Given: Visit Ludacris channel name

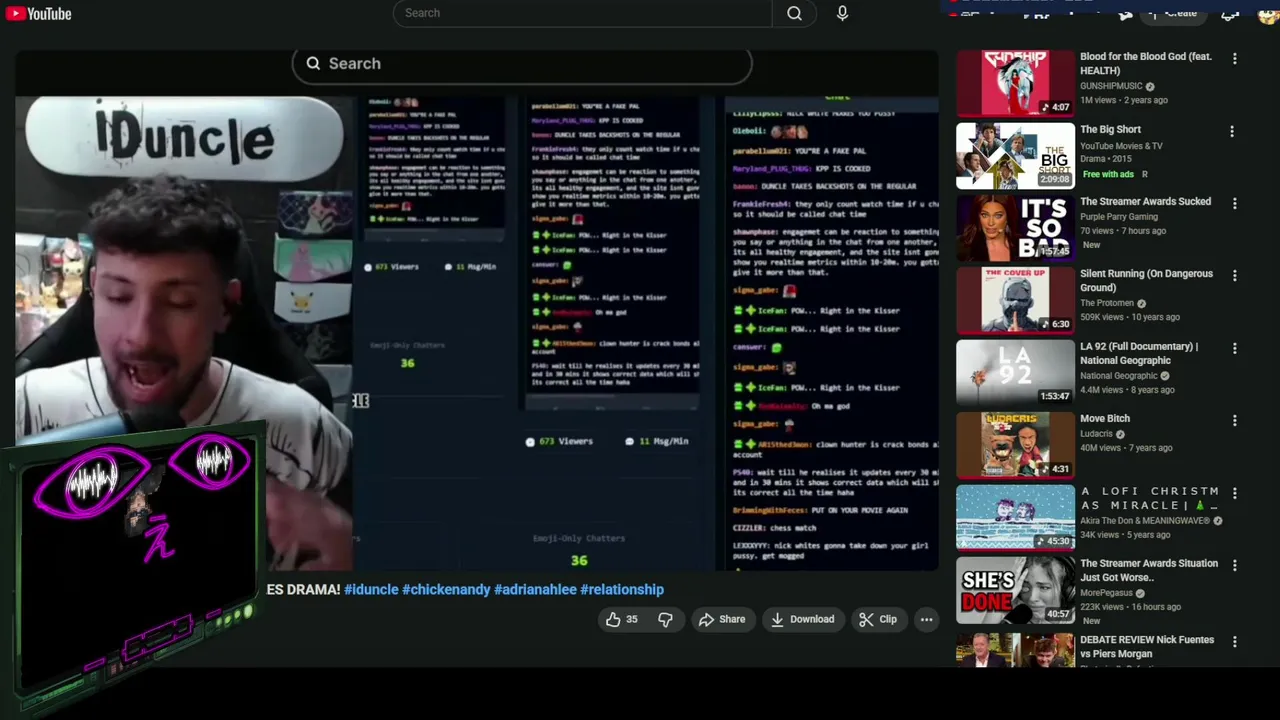Looking at the screenshot, I should pos(1096,434).
